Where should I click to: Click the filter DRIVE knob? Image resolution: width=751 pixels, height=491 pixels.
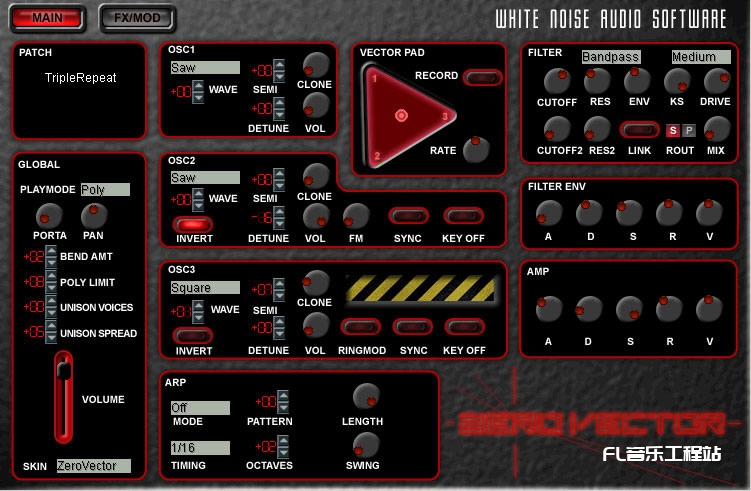click(x=717, y=81)
